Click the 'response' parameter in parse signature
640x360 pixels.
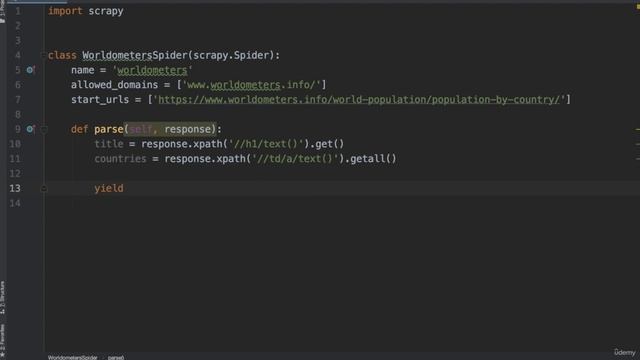click(188, 129)
